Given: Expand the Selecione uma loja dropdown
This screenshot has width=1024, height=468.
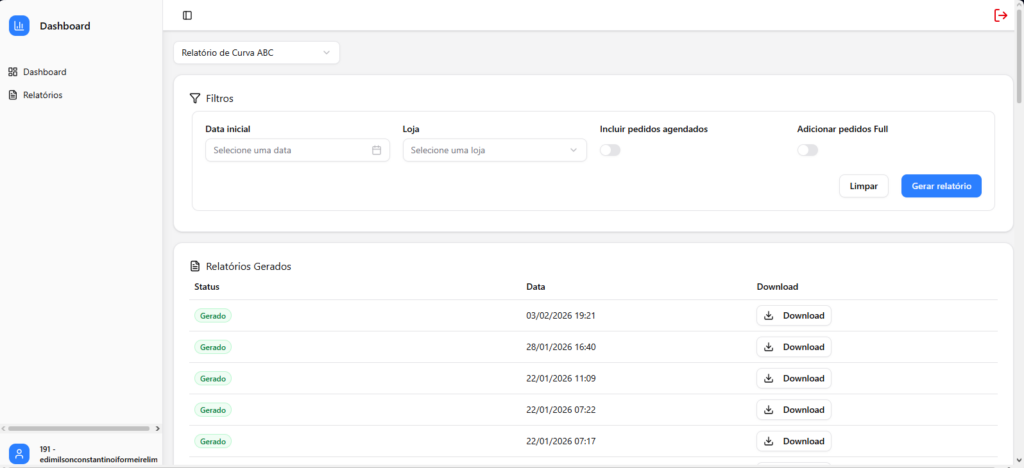Looking at the screenshot, I should coord(494,150).
